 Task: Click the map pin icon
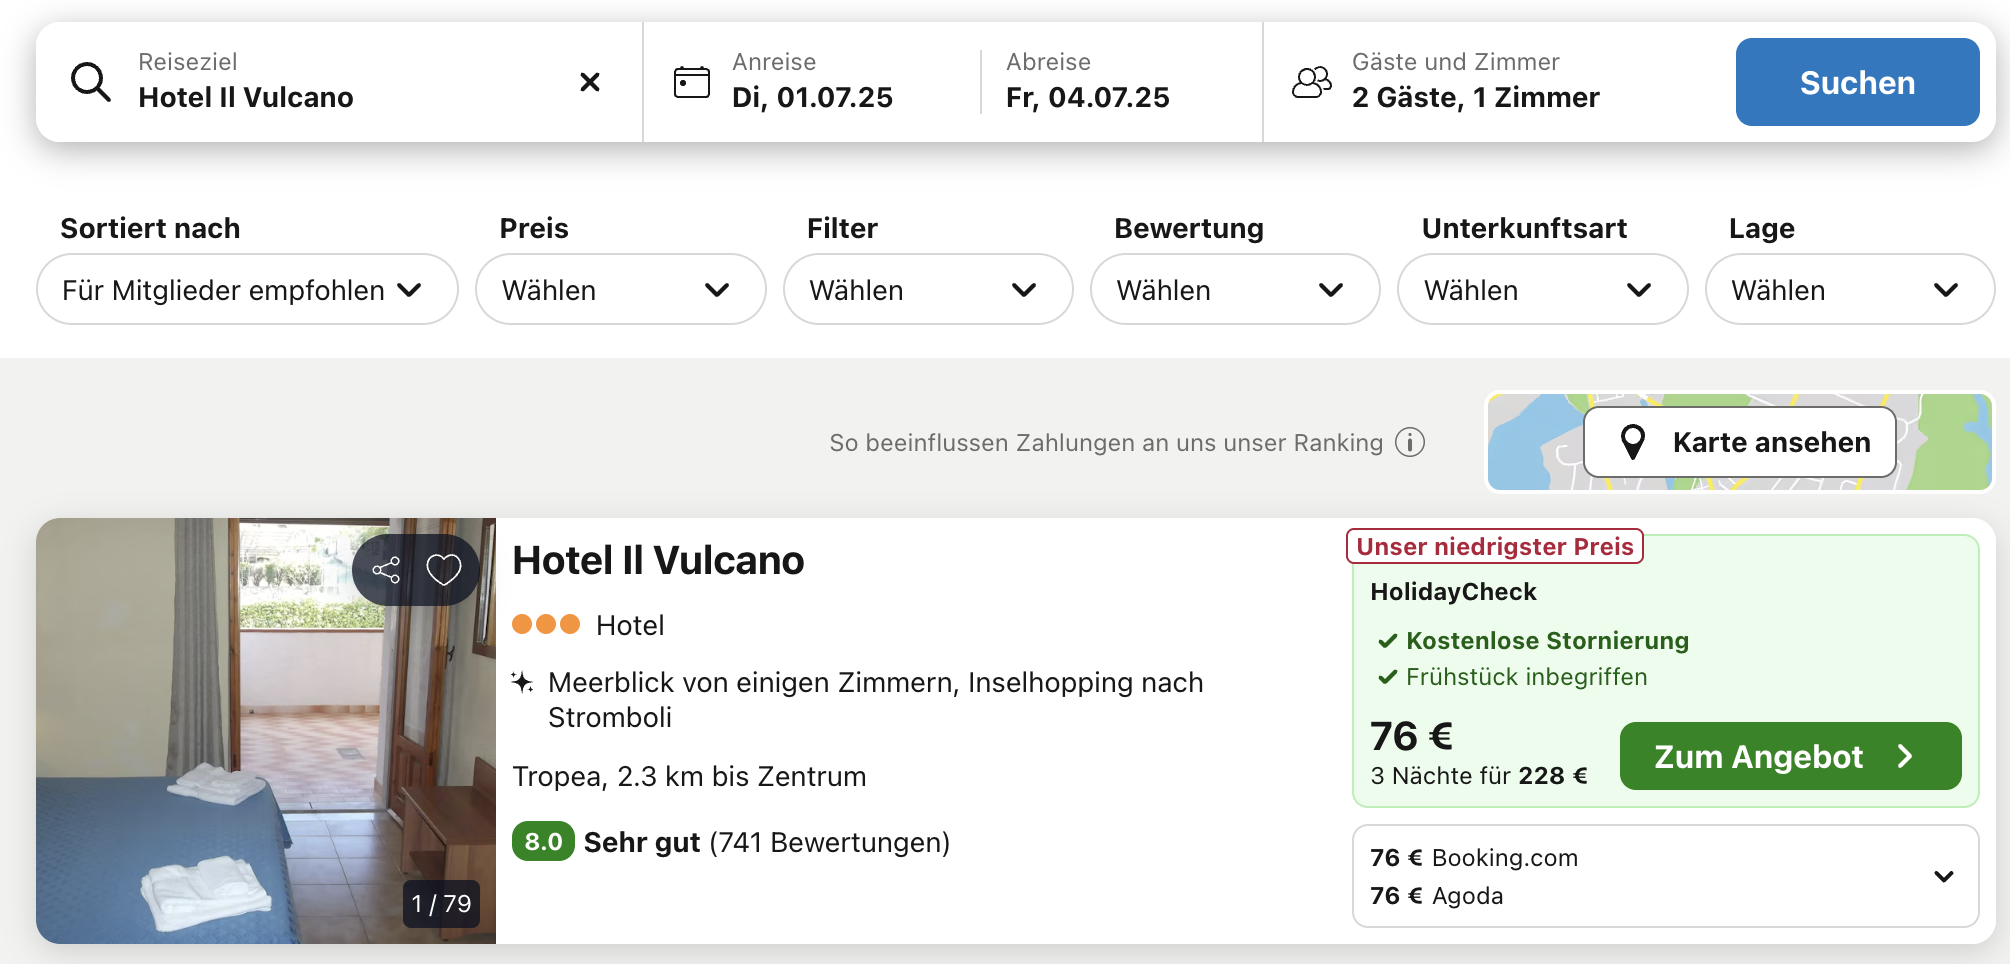pos(1633,442)
